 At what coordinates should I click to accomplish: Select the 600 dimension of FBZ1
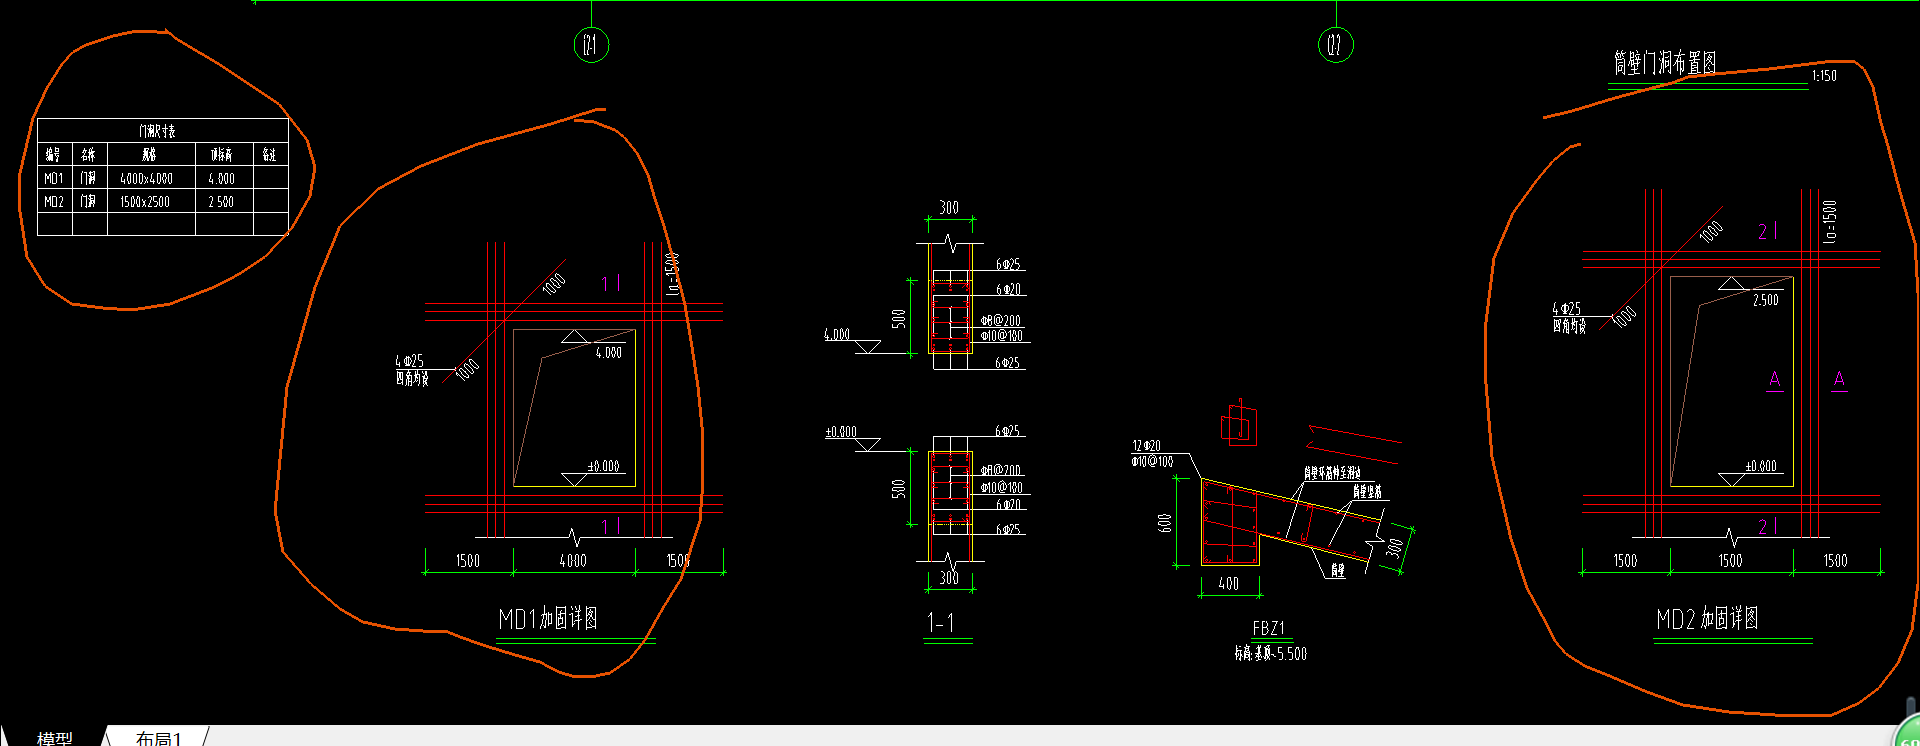(1165, 523)
